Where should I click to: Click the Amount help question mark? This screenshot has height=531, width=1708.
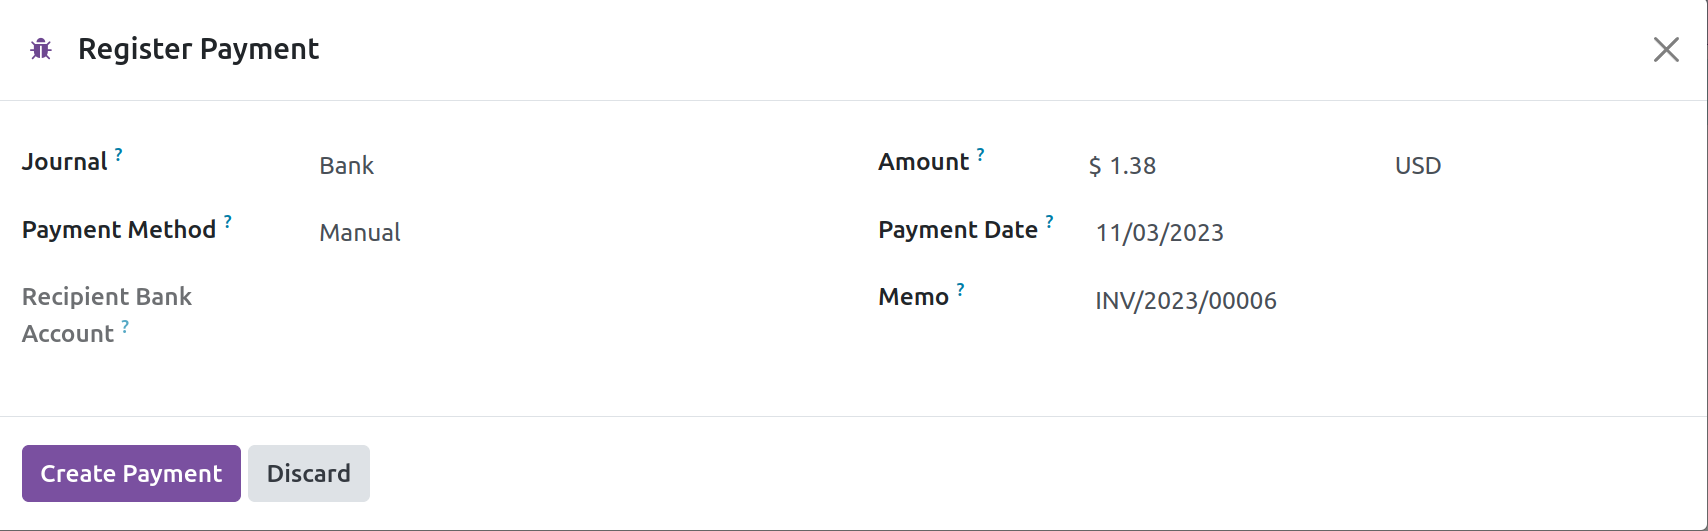point(980,154)
